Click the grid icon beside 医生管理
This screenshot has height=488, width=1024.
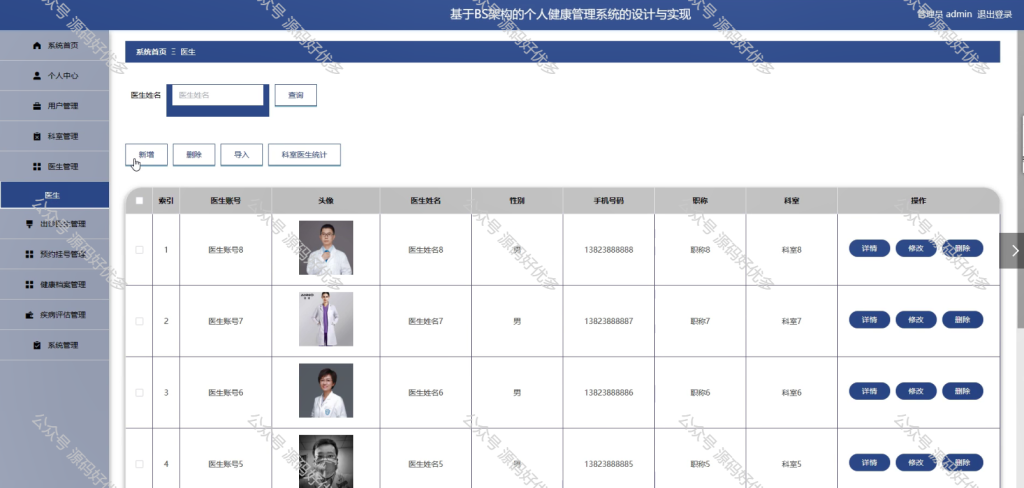point(37,167)
